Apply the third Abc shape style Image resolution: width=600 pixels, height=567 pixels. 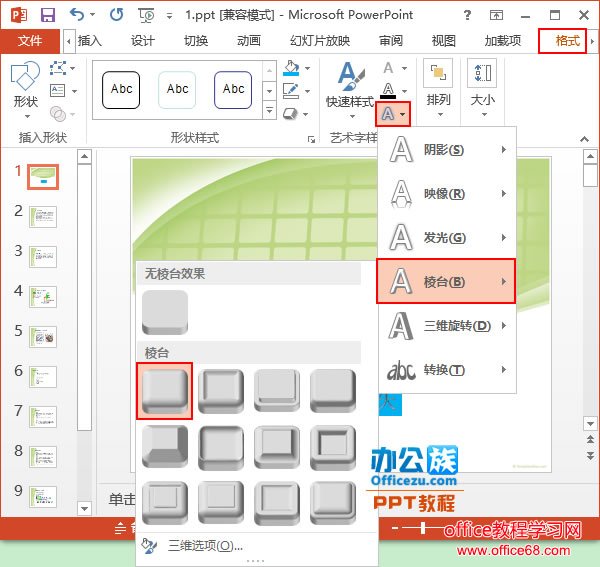pos(233,90)
